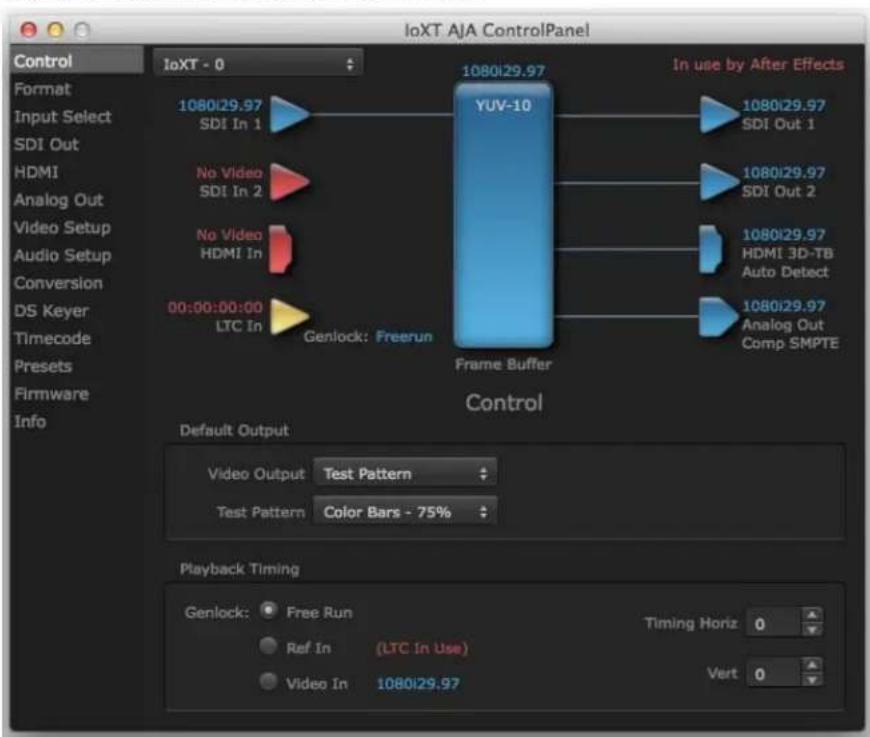Click the red SDI In 2 input arrow
The width and height of the screenshot is (870, 737).
pyautogui.click(x=290, y=181)
